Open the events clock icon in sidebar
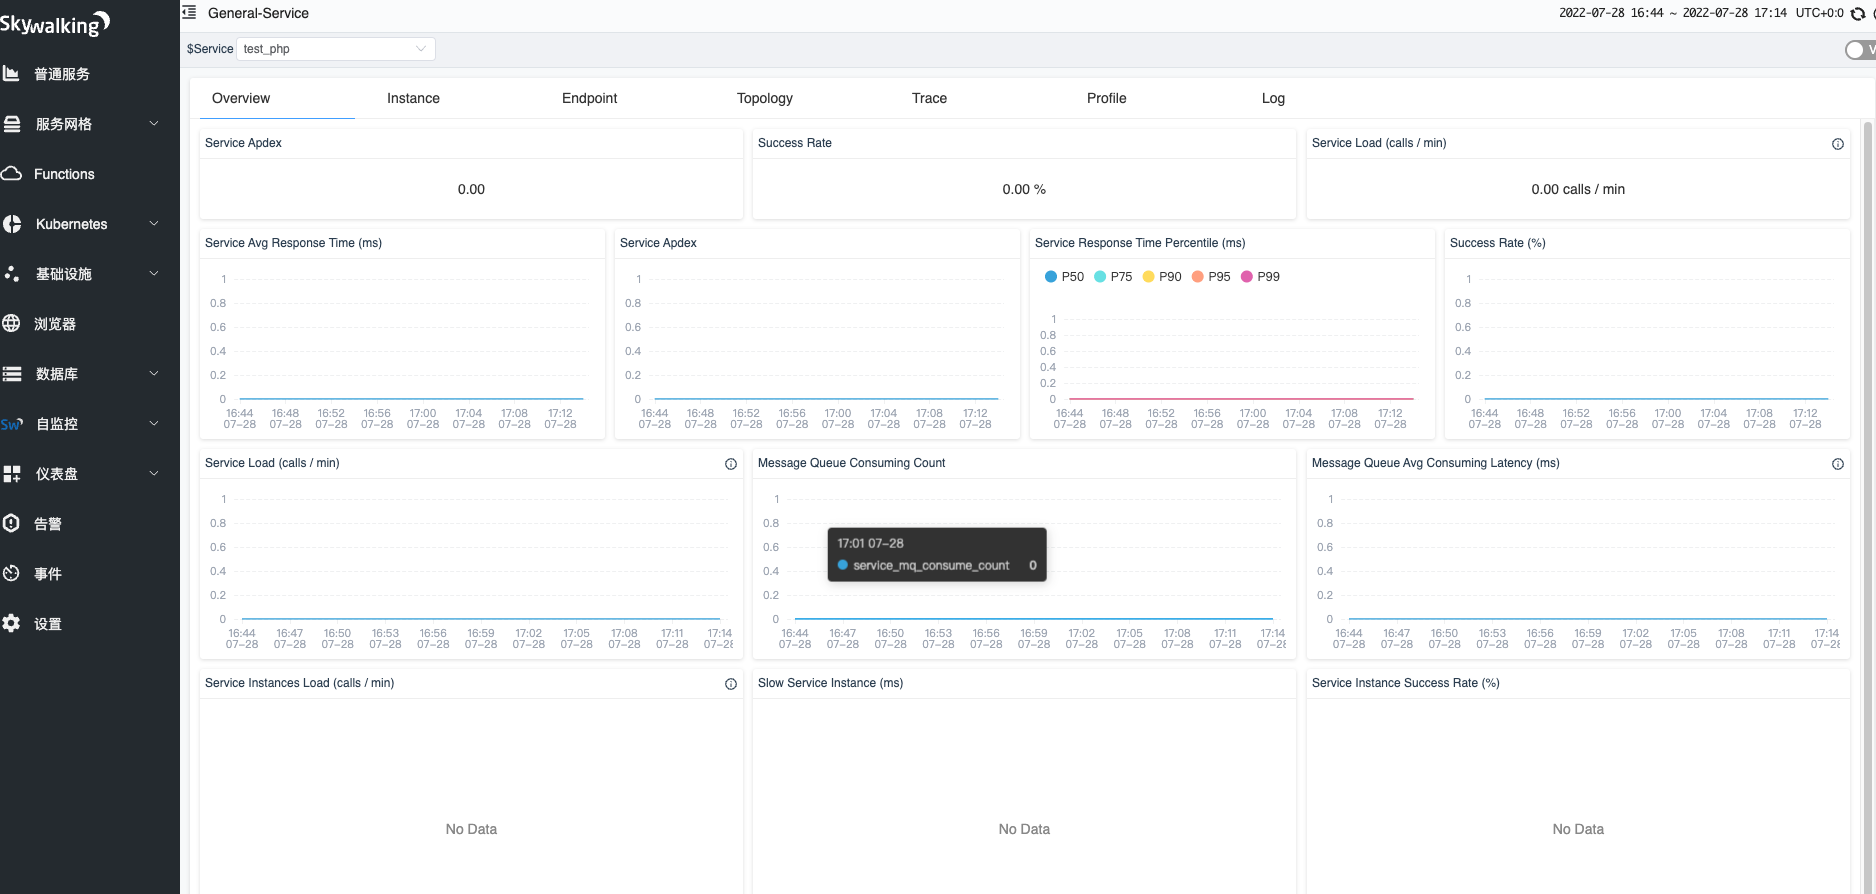Viewport: 1876px width, 894px height. tap(12, 573)
